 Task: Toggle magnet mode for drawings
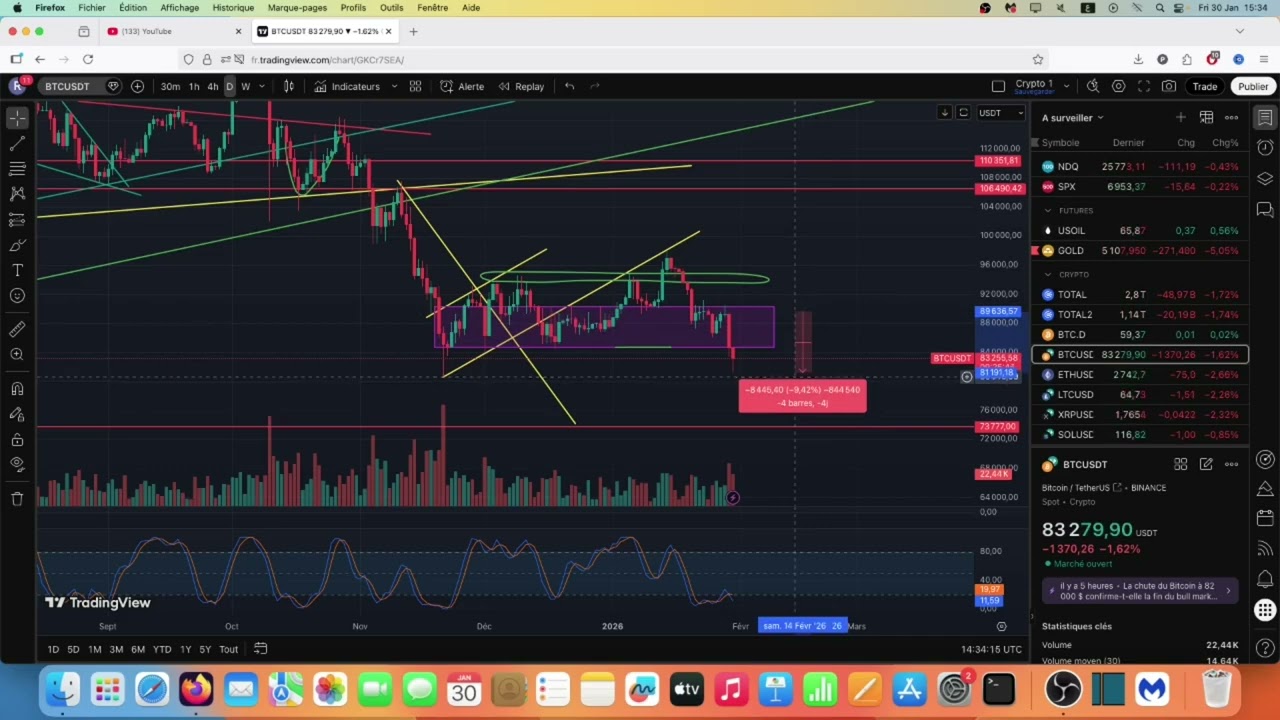point(17,389)
